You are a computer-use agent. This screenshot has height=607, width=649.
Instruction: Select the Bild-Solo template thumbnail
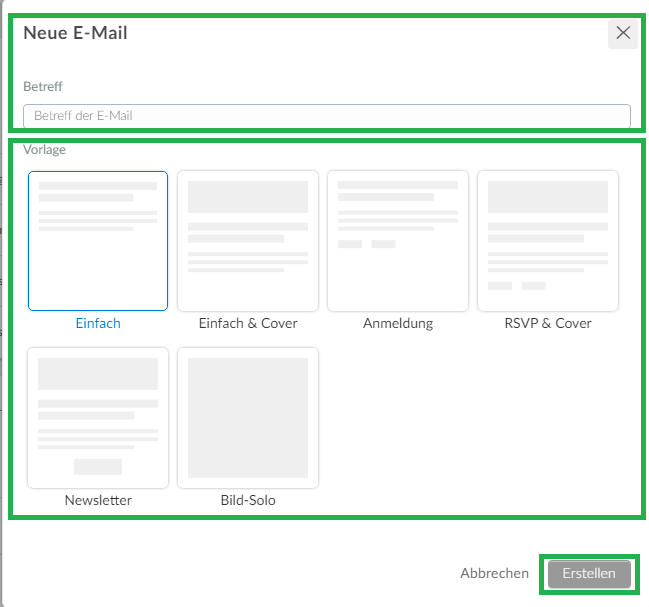(248, 418)
